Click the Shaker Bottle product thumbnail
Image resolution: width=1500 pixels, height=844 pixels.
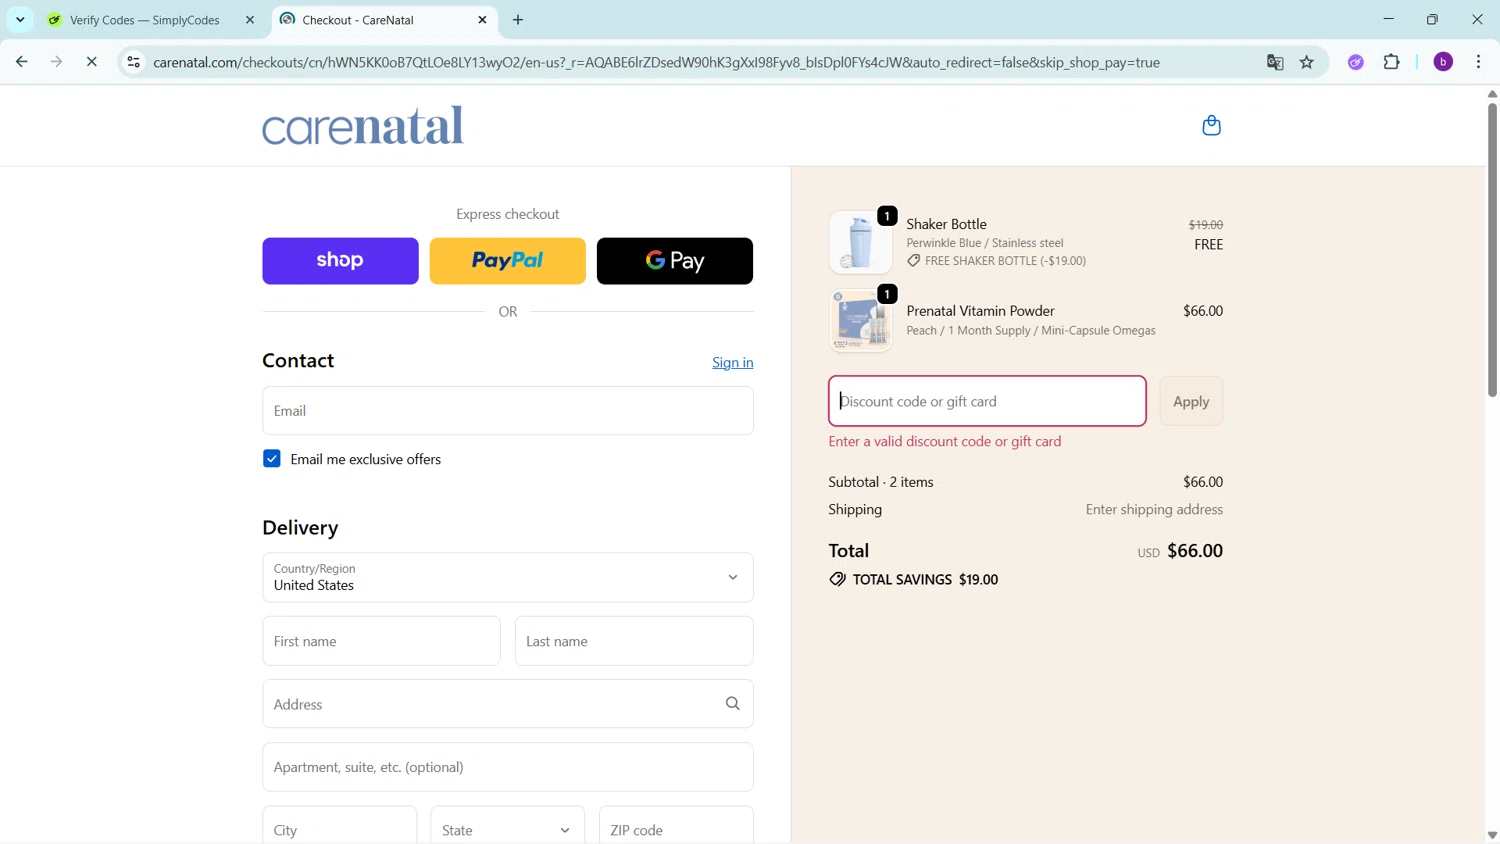point(860,242)
